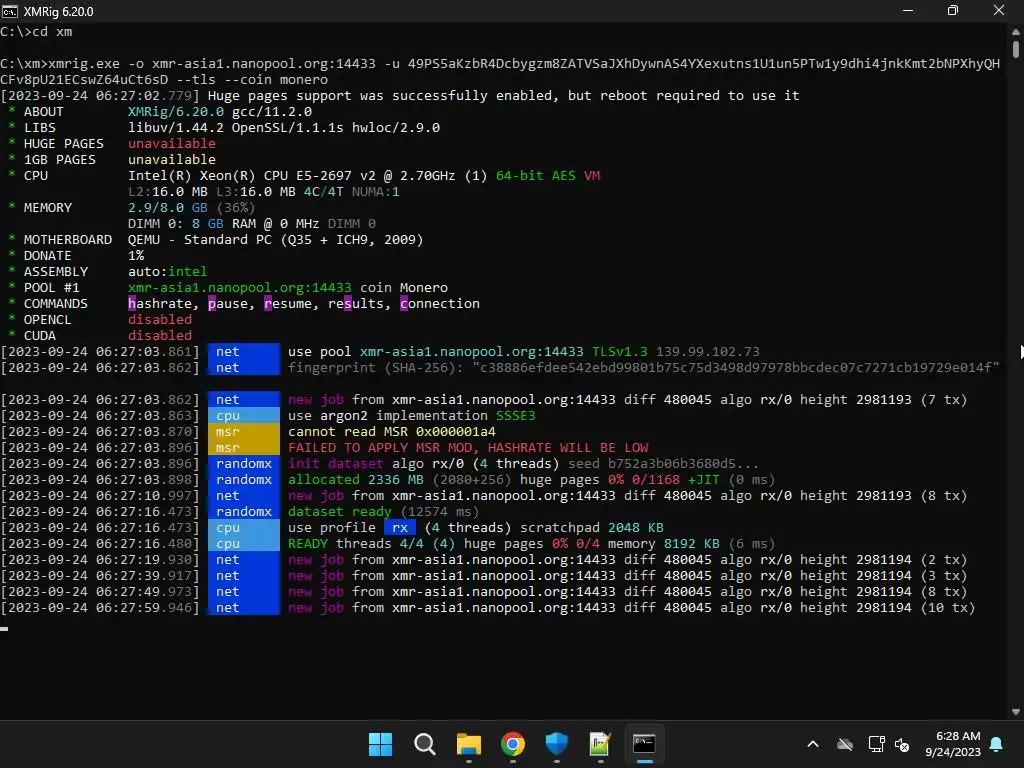Click the console scrollbar down arrow
The width and height of the screenshot is (1024, 768).
pyautogui.click(x=1016, y=712)
